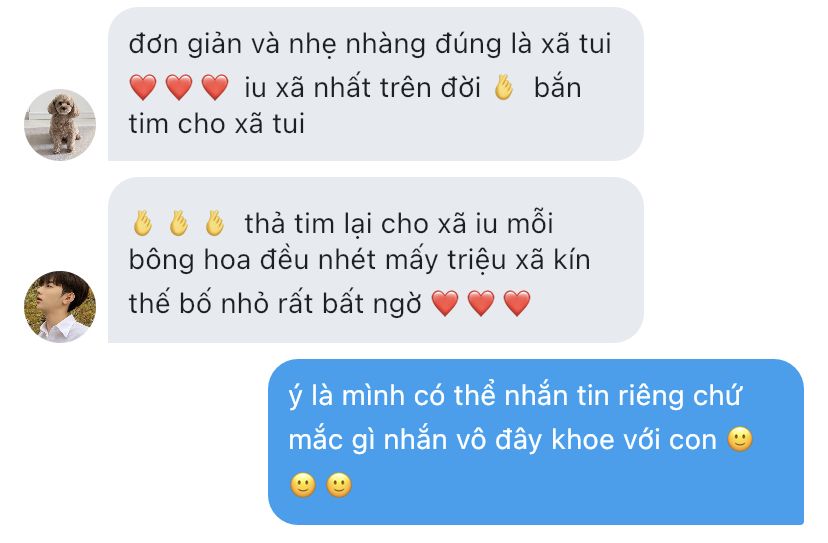828x543 pixels.
Task: Open the avatar of man in white shirt
Action: click(x=60, y=306)
